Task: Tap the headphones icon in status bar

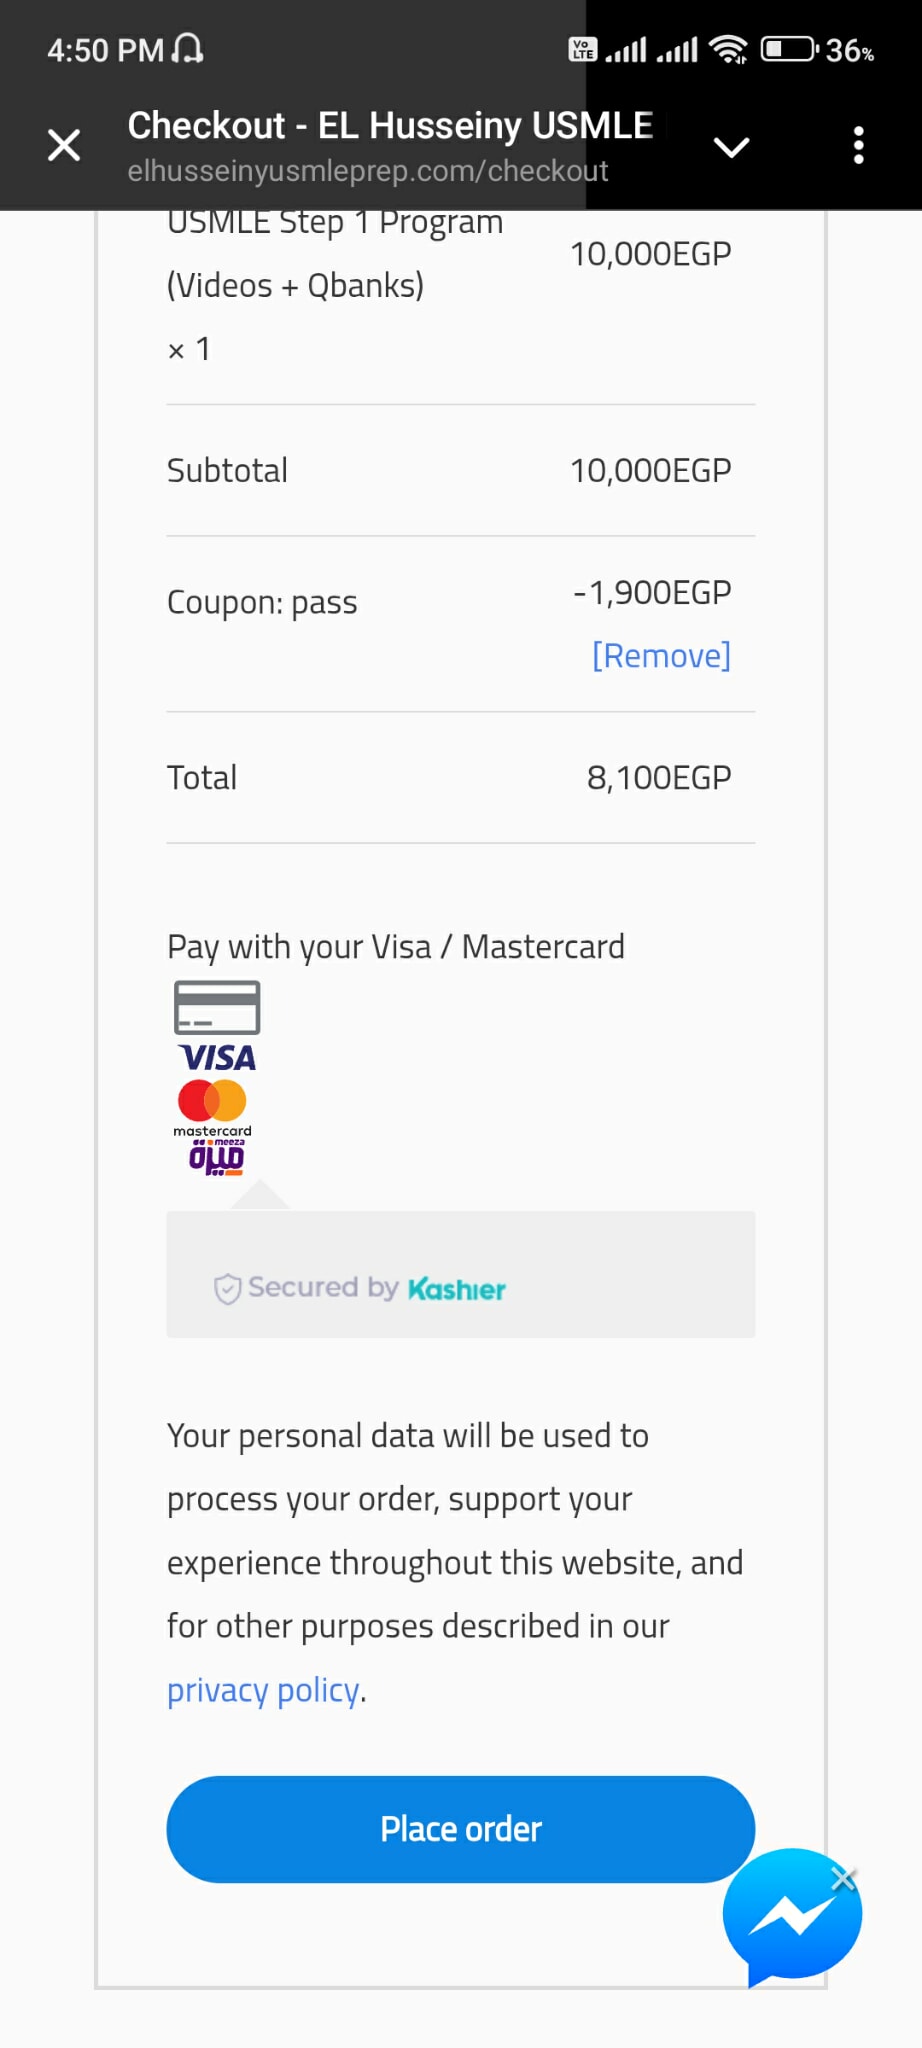Action: coord(187,49)
